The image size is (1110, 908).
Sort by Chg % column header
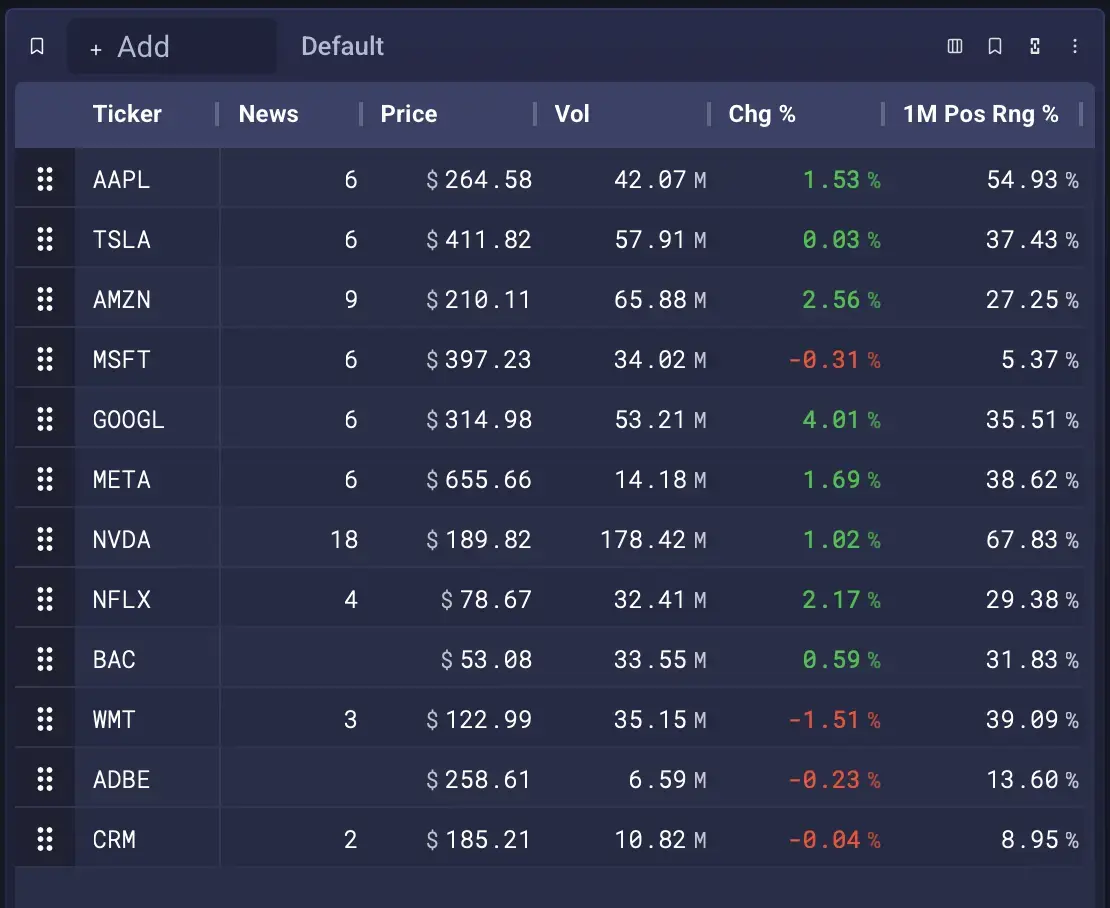pos(762,114)
